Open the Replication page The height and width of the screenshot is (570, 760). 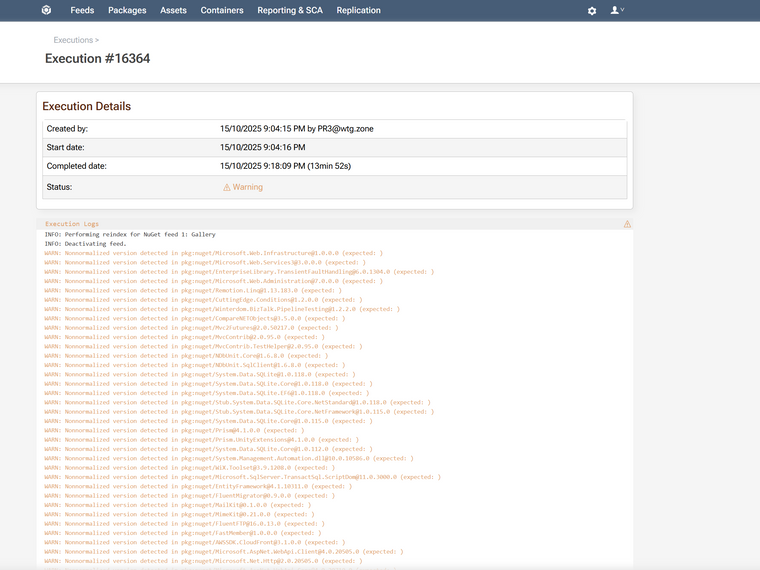(358, 11)
